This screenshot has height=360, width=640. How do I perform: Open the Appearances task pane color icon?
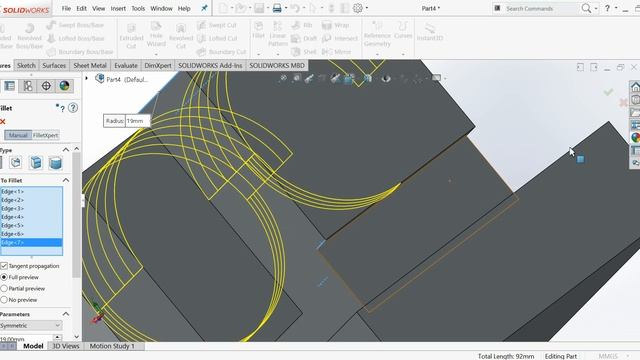[x=636, y=138]
